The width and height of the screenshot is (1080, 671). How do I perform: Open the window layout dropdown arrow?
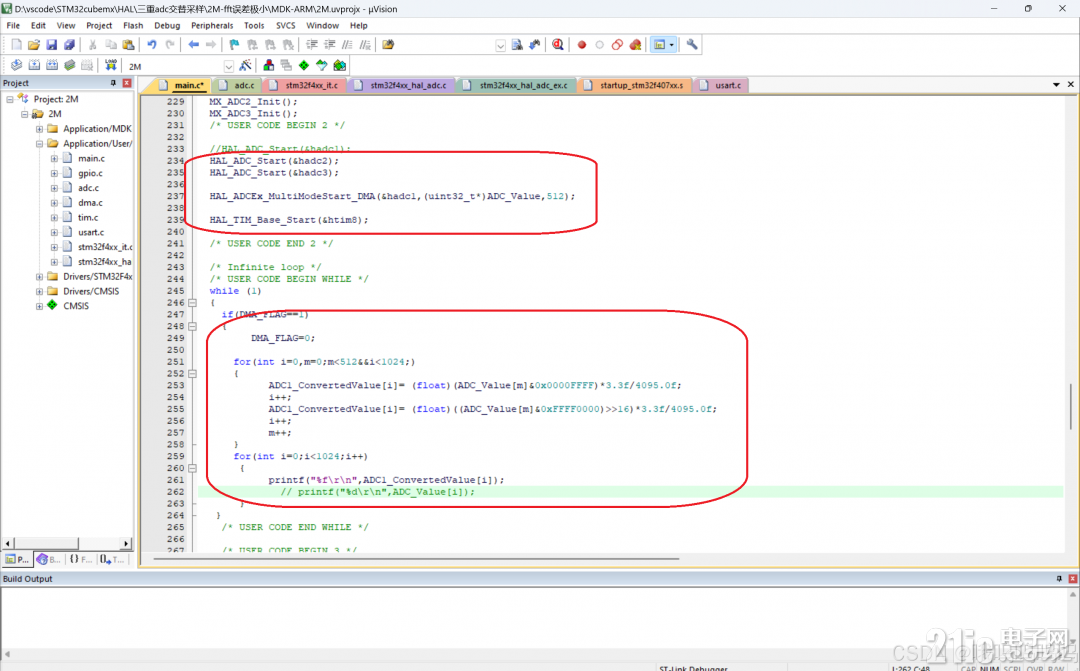tap(672, 45)
